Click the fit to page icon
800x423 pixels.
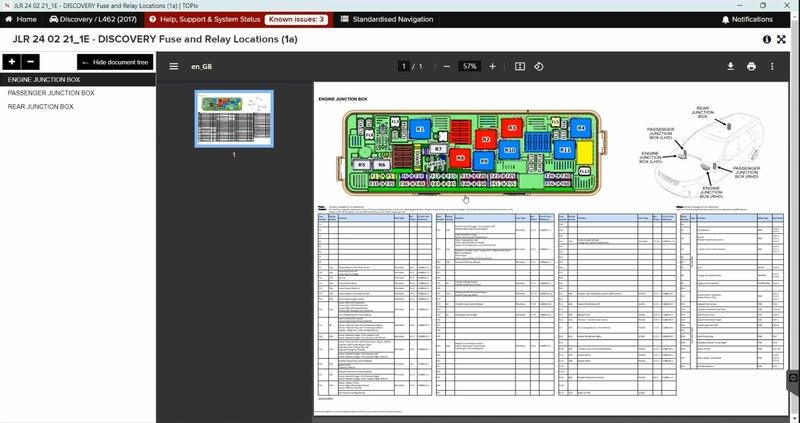(519, 66)
